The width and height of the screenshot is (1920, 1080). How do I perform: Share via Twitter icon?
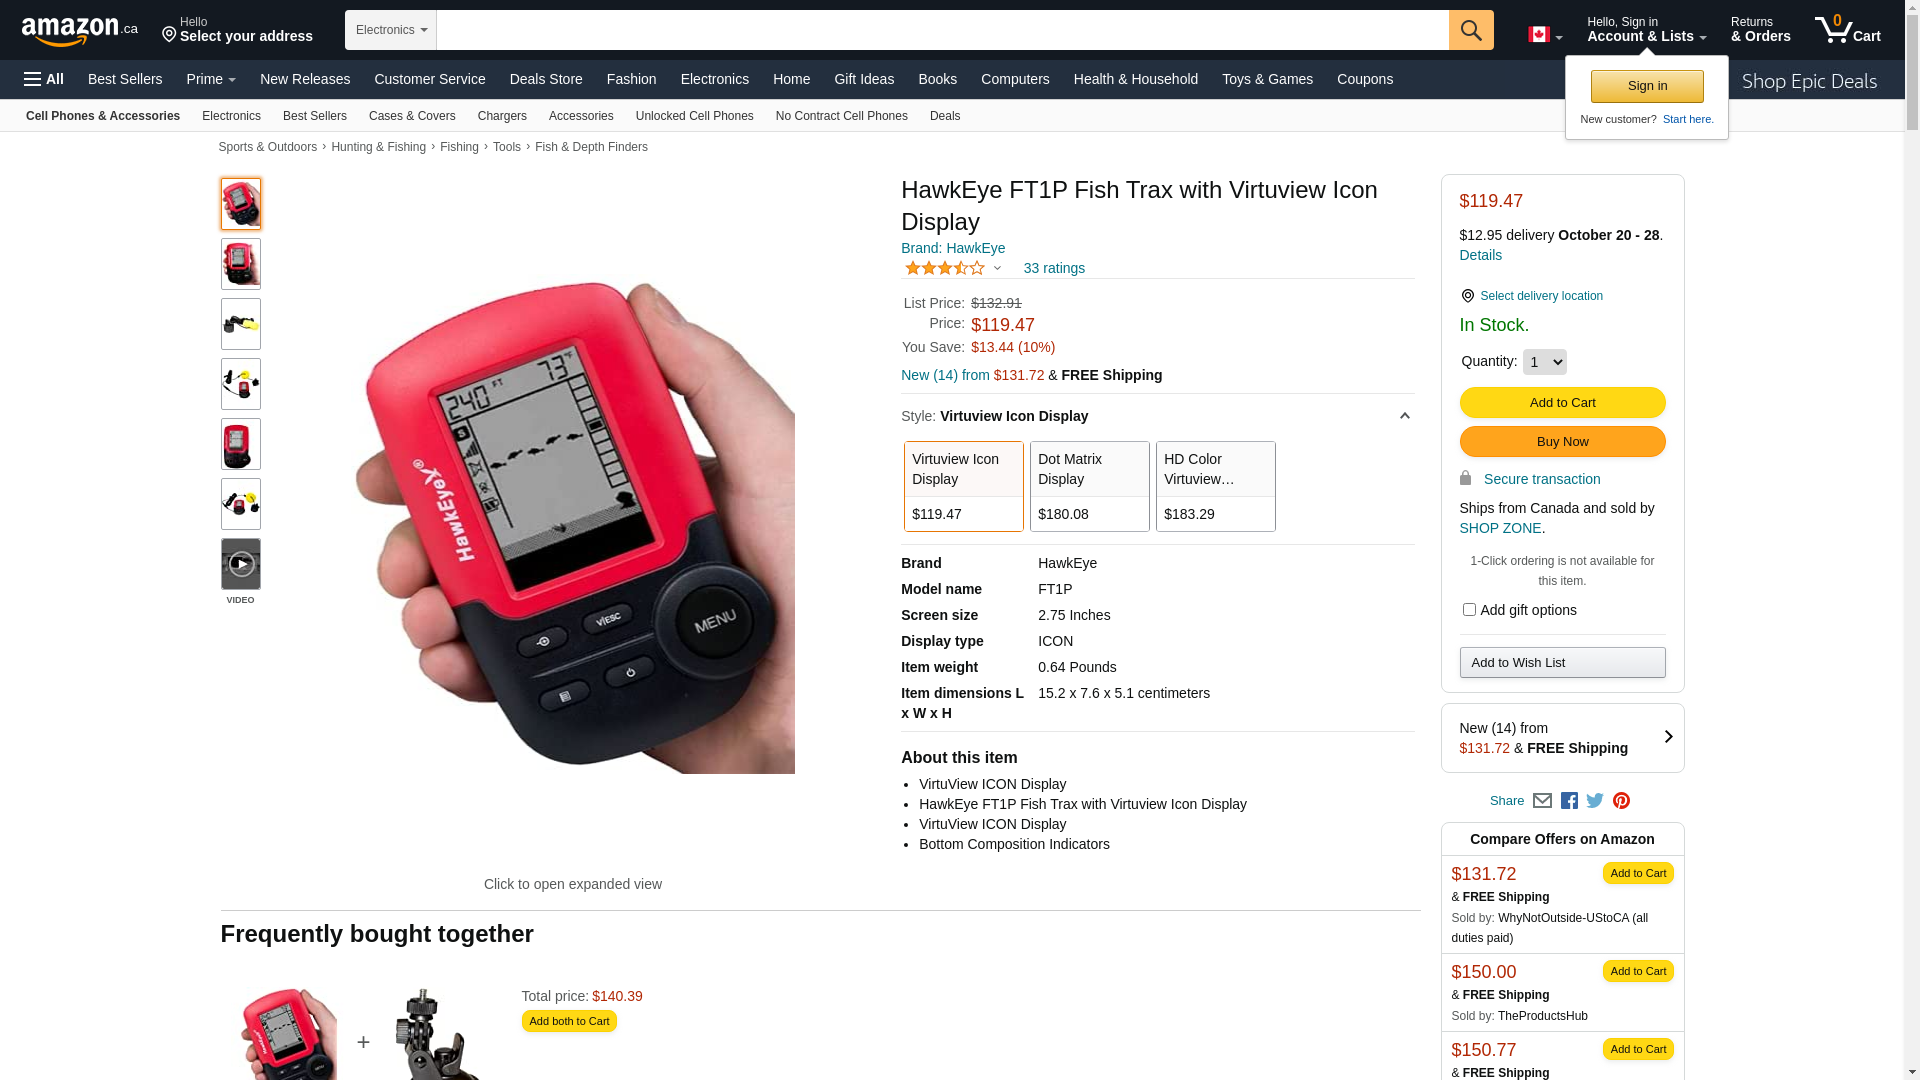(x=1595, y=801)
